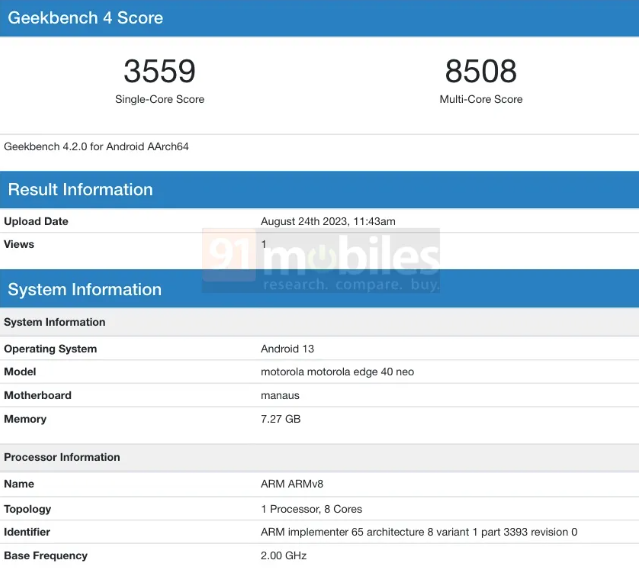Select the multi-core score value 8508
The image size is (639, 569).
coord(481,71)
